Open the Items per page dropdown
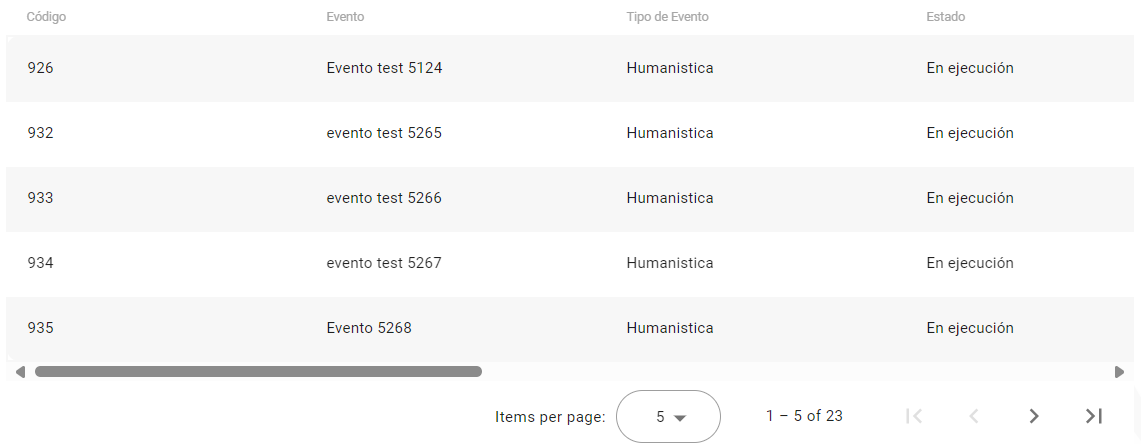The height and width of the screenshot is (444, 1141). click(668, 416)
